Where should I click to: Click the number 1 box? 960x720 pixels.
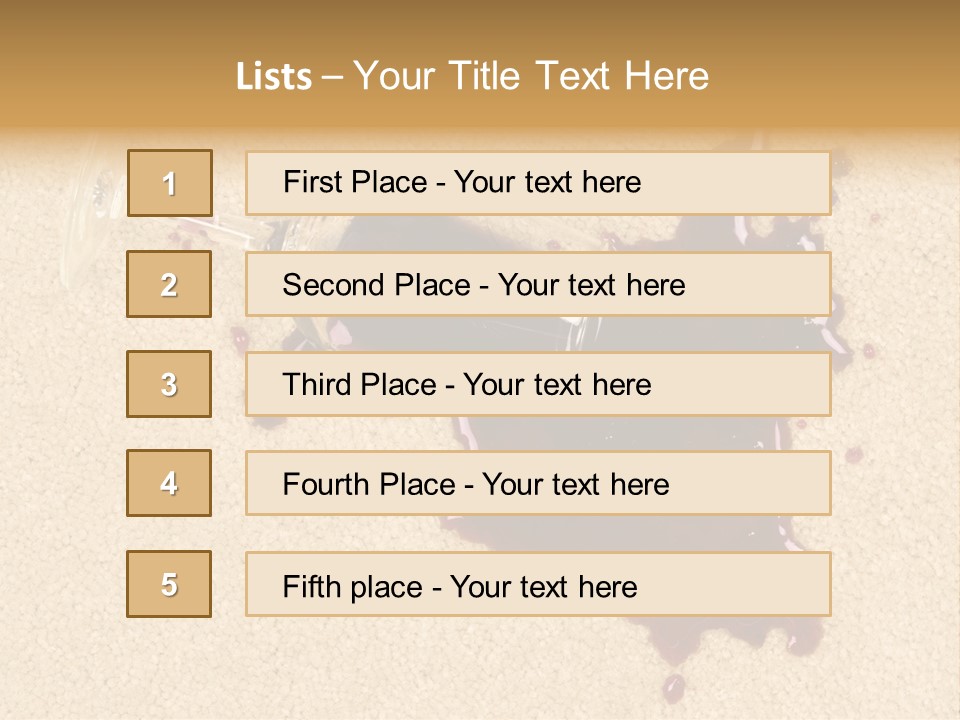pyautogui.click(x=169, y=183)
